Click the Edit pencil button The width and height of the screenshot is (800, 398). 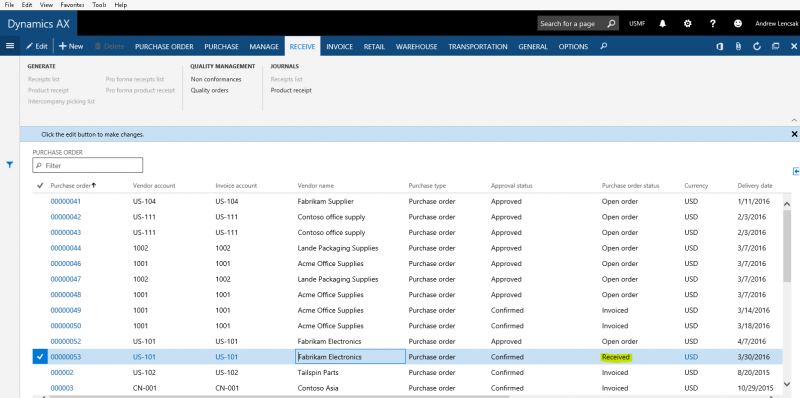[37, 46]
